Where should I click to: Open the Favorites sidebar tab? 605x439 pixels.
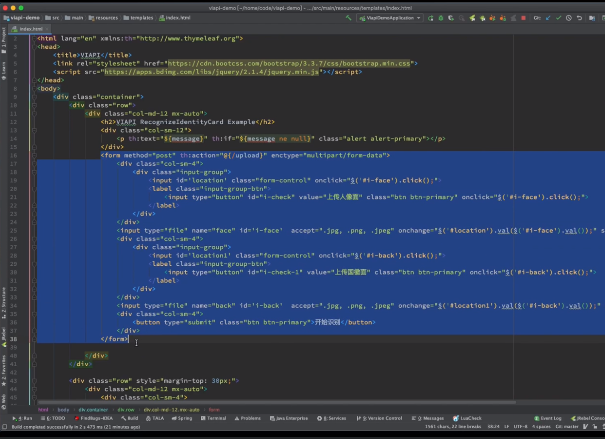tap(3, 370)
